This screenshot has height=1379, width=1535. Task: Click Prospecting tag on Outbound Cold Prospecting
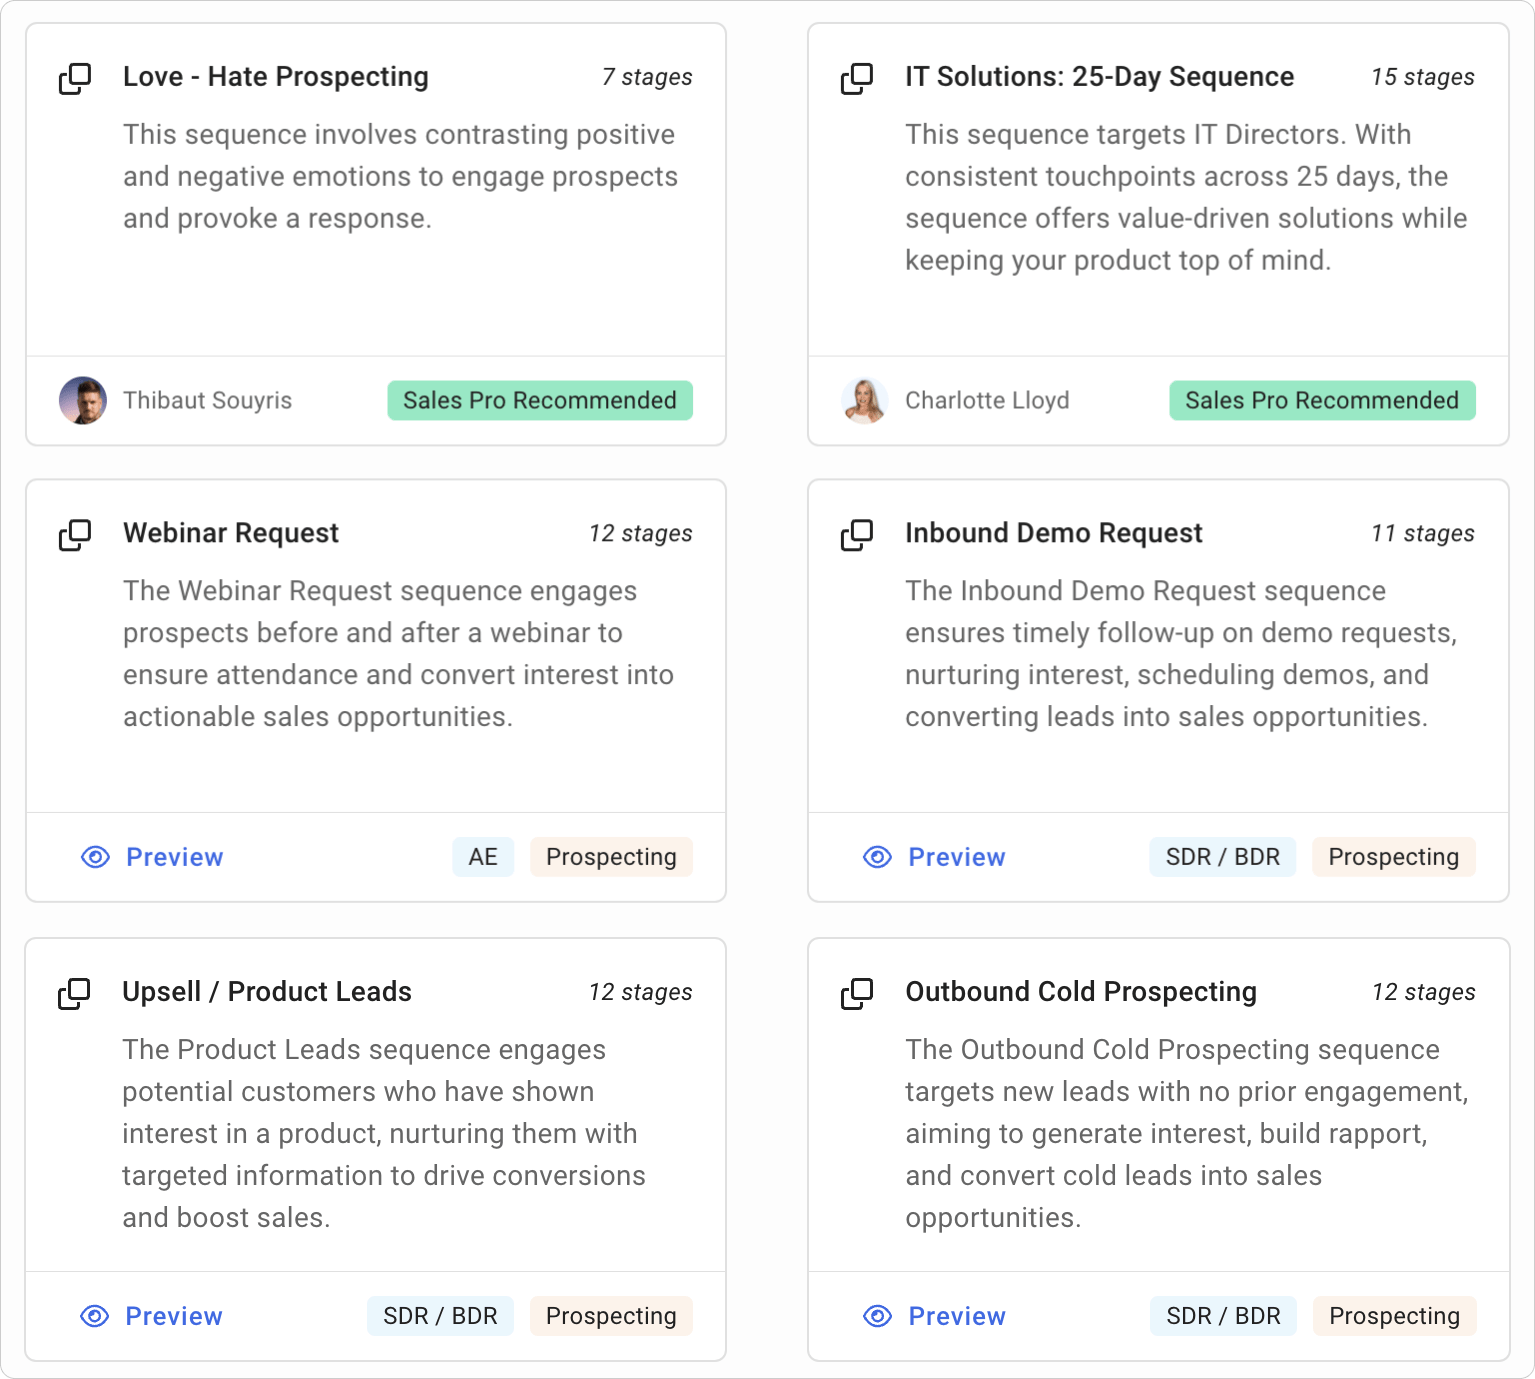(1394, 1316)
